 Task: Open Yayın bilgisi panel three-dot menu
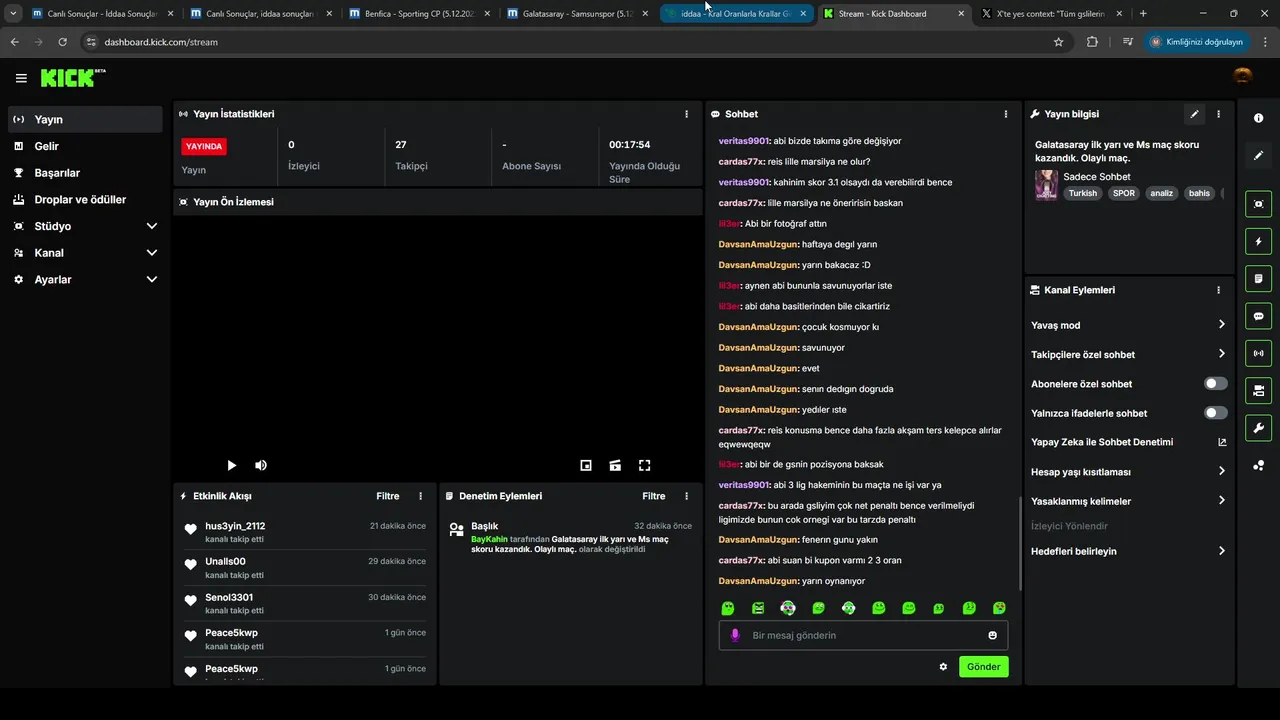coord(1218,114)
